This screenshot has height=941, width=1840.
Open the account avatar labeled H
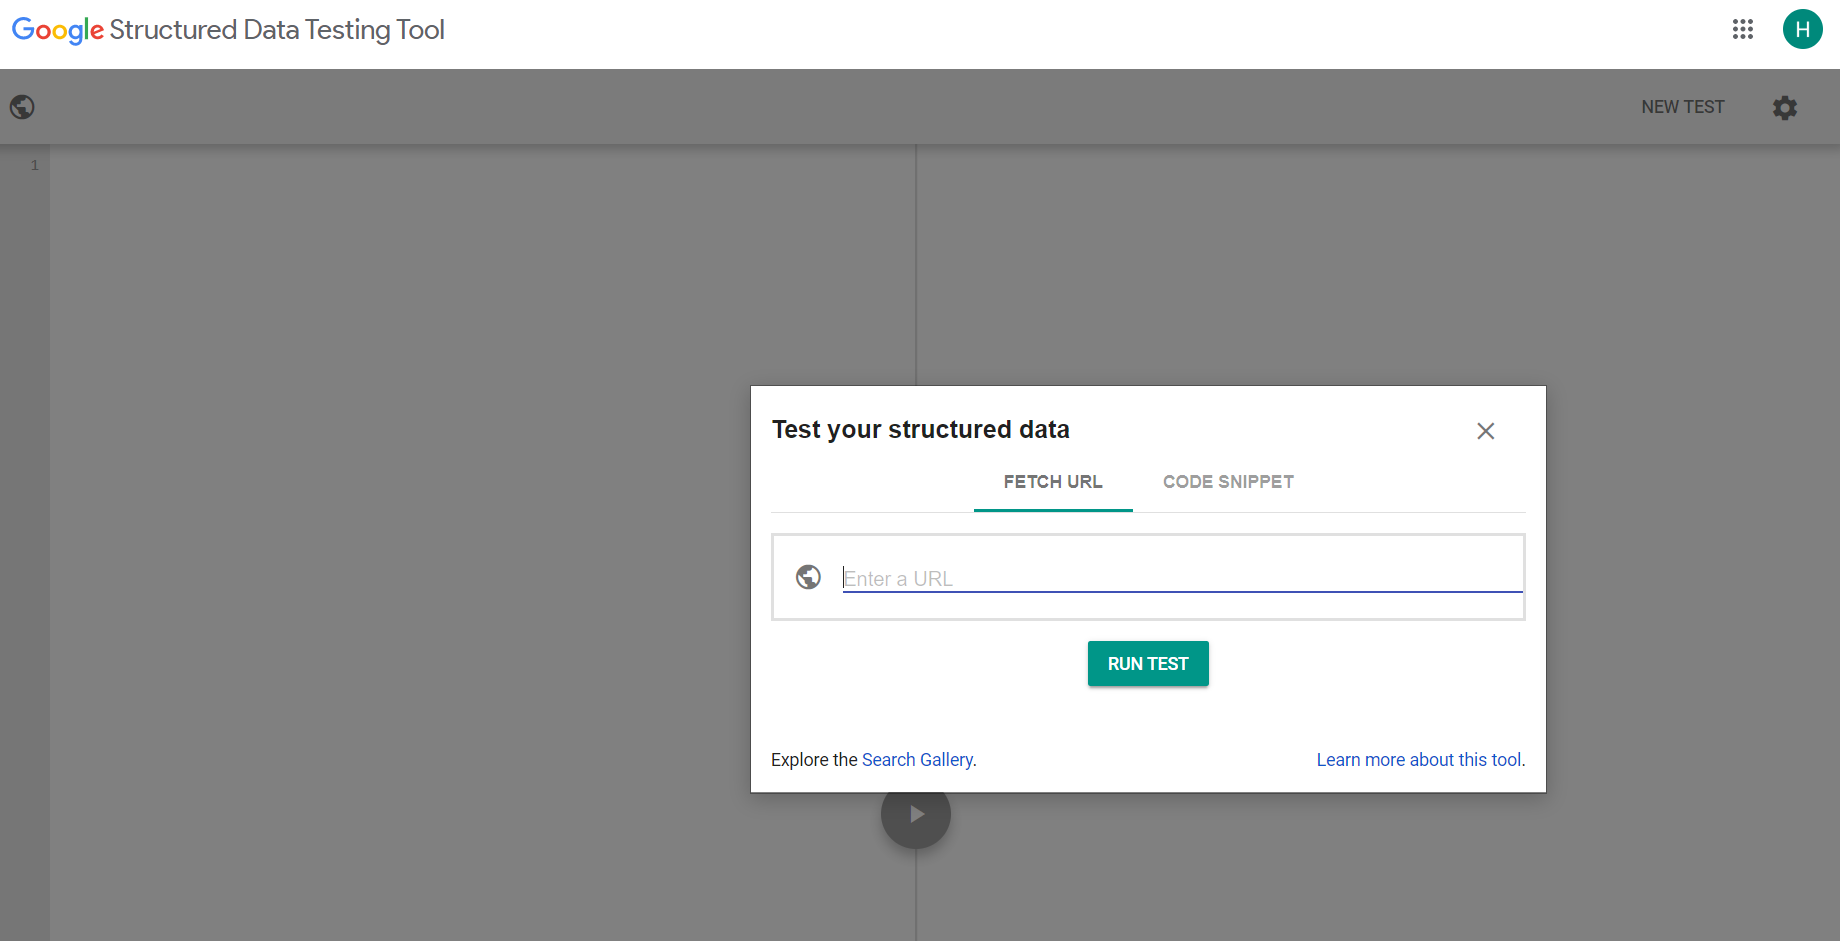[x=1802, y=29]
